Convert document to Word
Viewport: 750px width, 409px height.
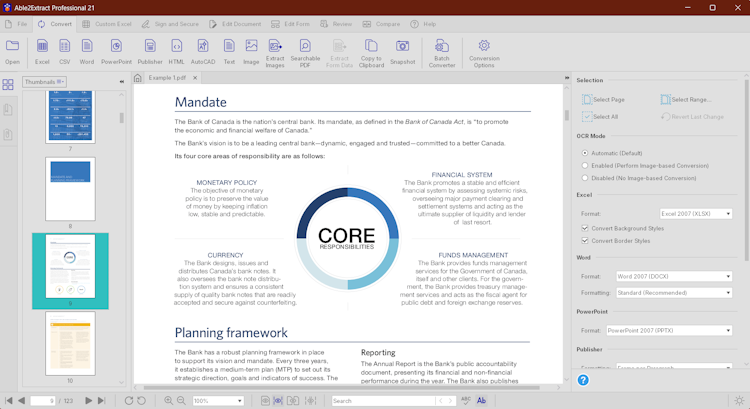[x=87, y=46]
